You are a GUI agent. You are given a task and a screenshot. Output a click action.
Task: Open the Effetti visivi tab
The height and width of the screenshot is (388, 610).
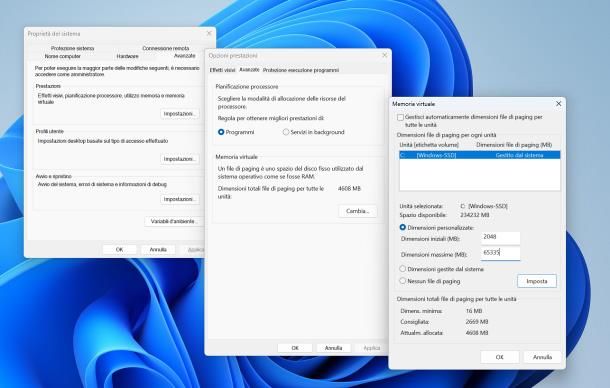pyautogui.click(x=223, y=70)
